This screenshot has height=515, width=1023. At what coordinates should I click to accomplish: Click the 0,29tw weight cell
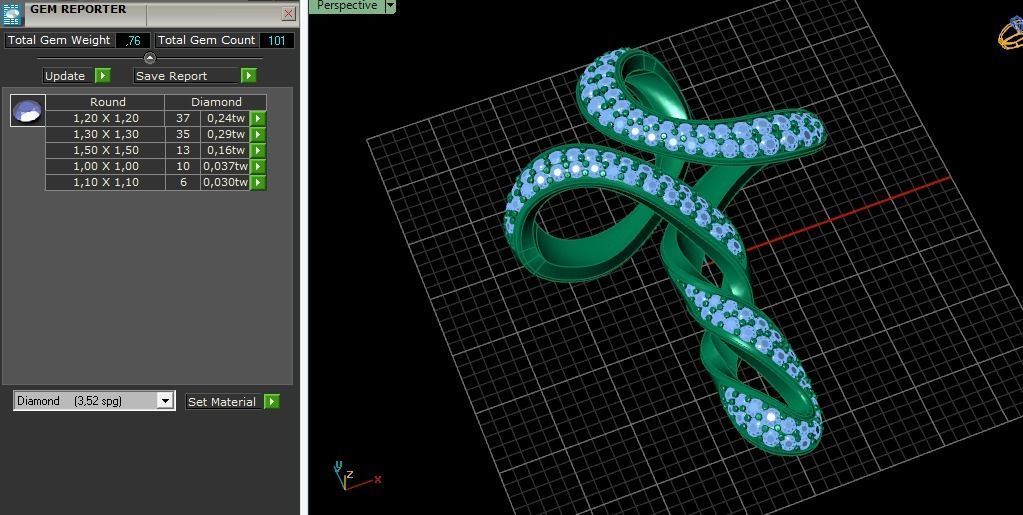(226, 134)
